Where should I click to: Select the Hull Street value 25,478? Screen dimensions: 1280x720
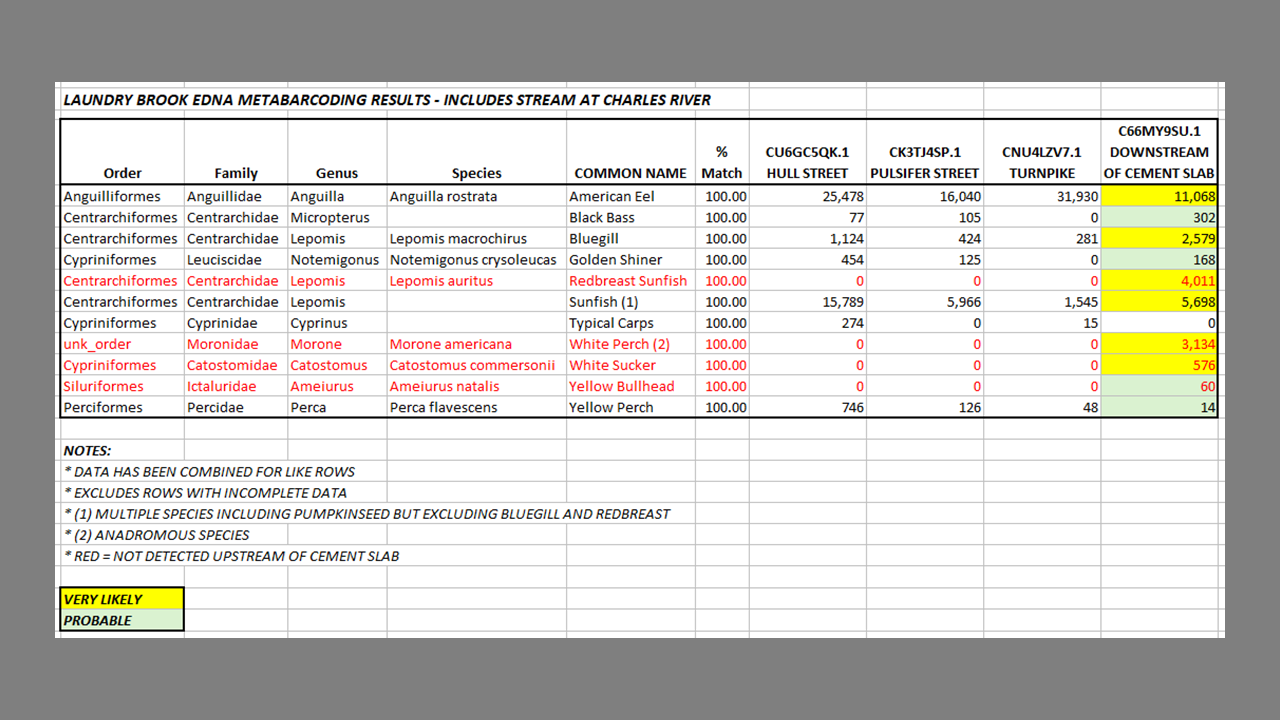tap(808, 197)
